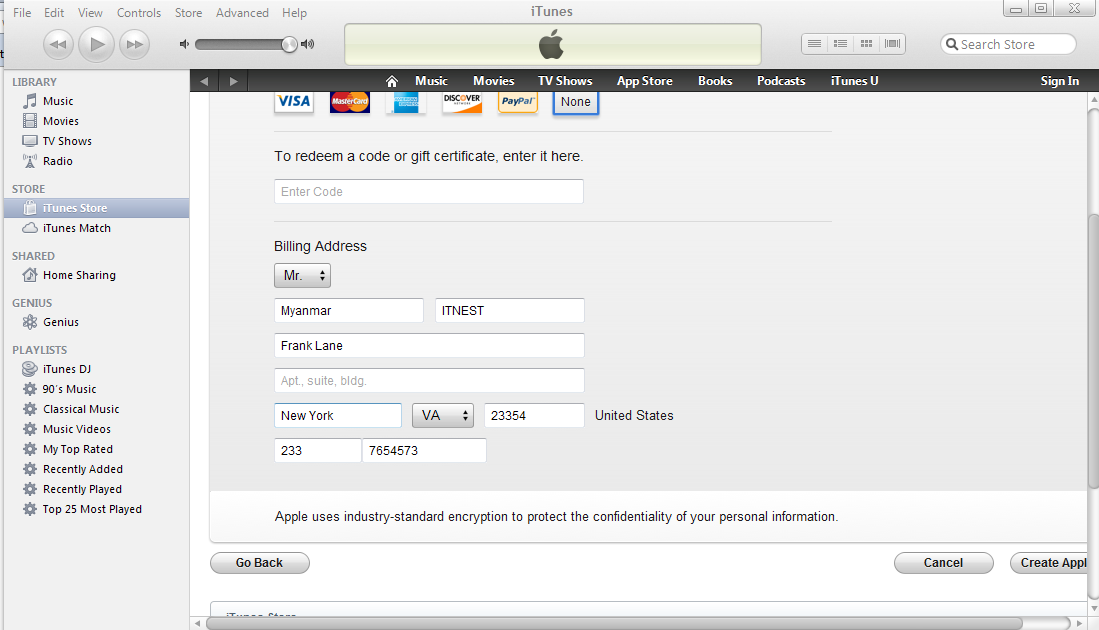
Task: Click the Cancel button
Action: [x=943, y=563]
